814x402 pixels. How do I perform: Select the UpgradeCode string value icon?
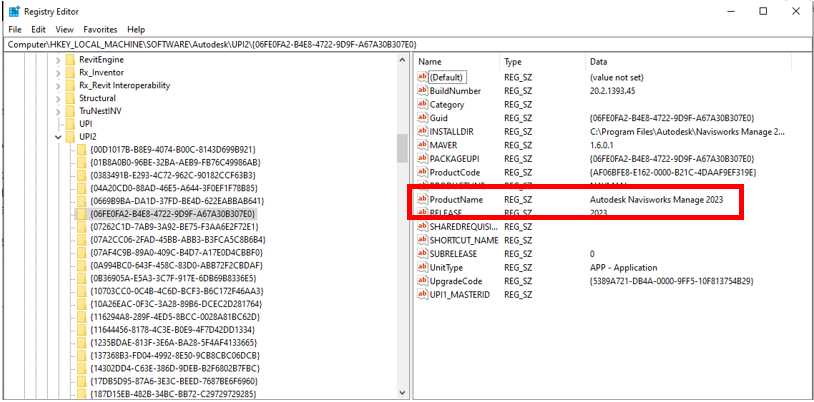tap(423, 281)
